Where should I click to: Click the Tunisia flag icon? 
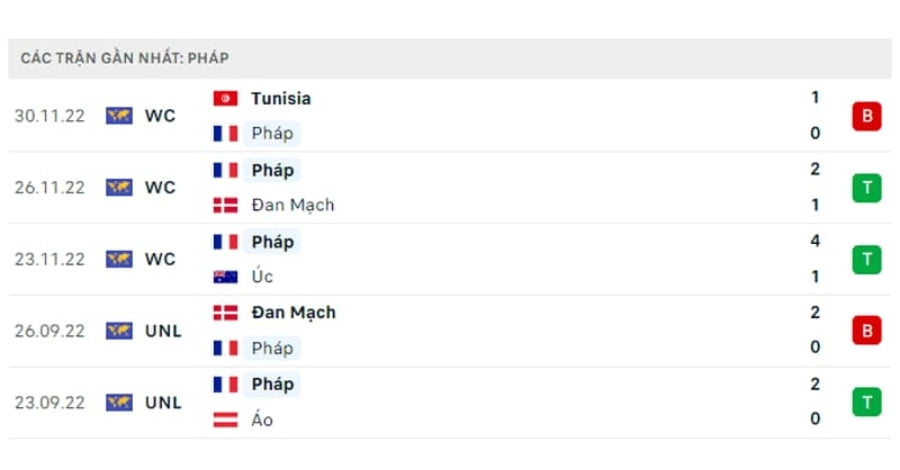(225, 99)
